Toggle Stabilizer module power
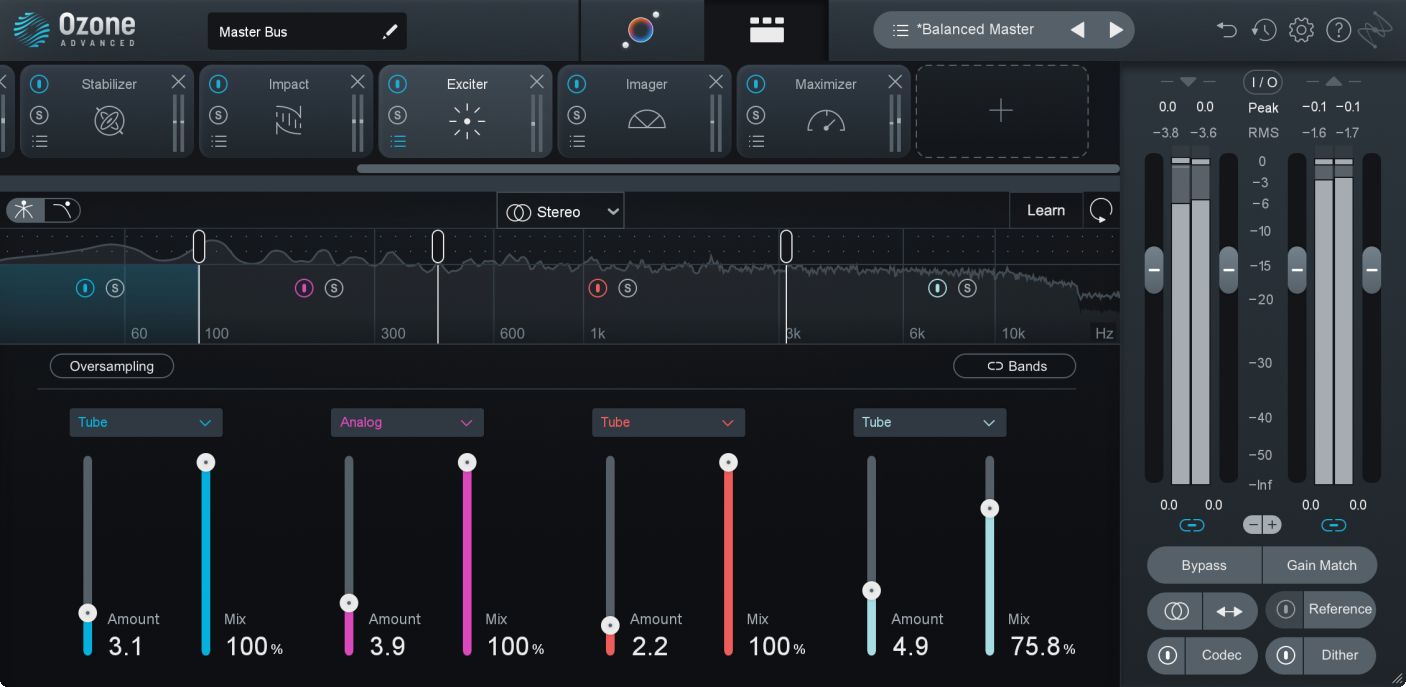Viewport: 1406px width, 687px height. [39, 84]
